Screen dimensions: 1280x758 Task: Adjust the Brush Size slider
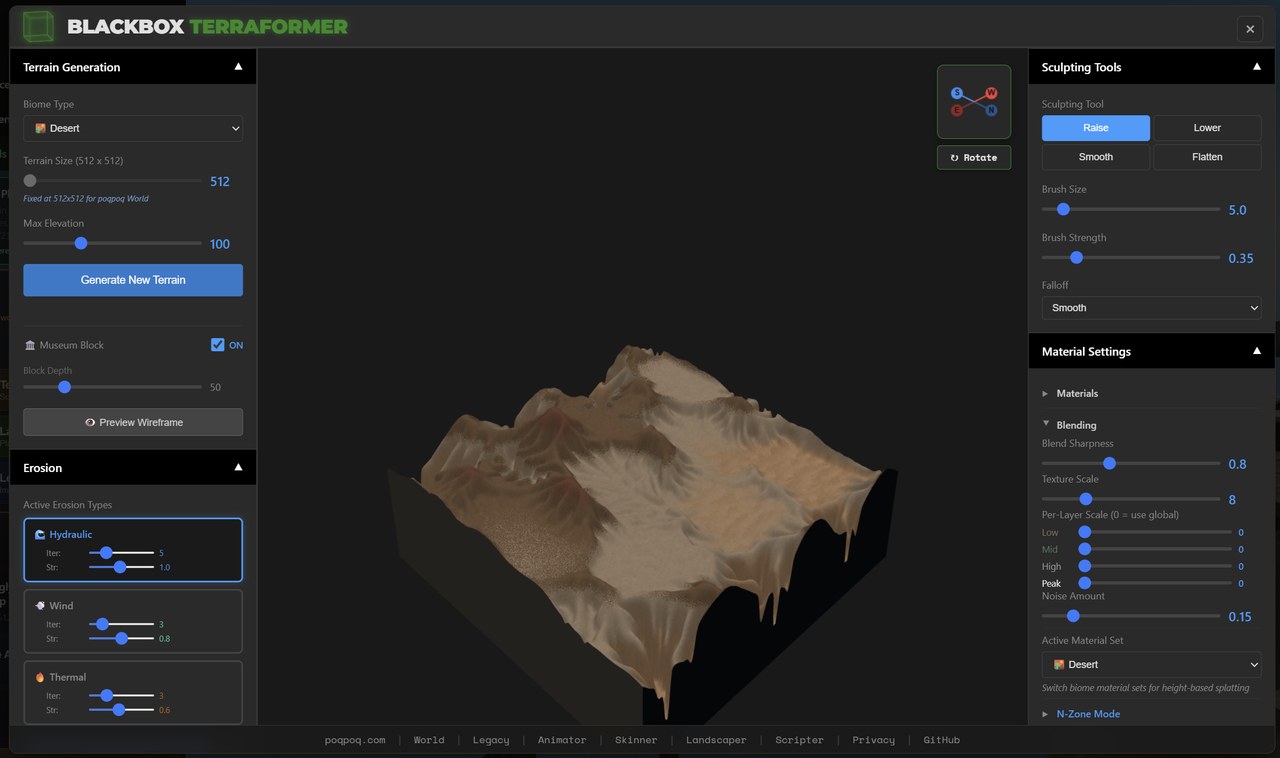1131,209
